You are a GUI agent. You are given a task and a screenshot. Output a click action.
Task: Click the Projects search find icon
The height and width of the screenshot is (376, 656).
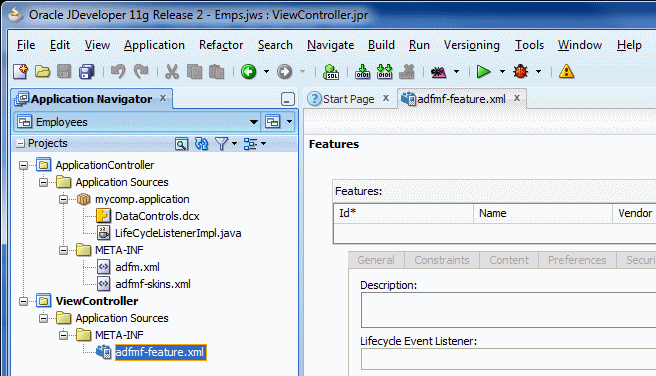[x=181, y=144]
